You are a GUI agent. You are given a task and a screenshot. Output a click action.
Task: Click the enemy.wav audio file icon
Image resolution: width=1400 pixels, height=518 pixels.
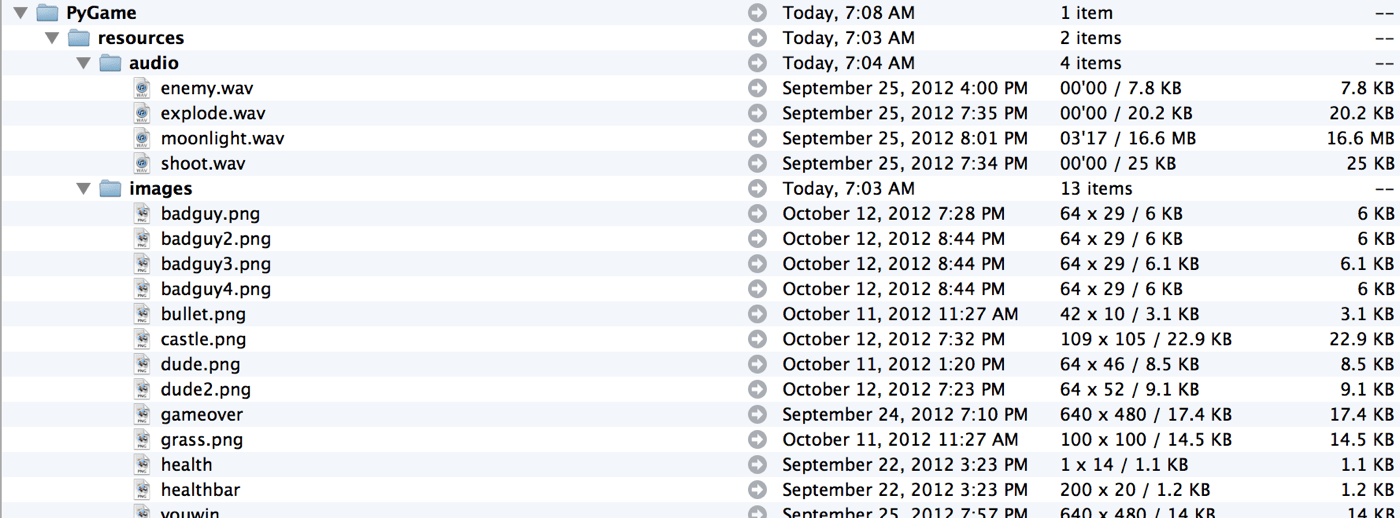pyautogui.click(x=143, y=88)
